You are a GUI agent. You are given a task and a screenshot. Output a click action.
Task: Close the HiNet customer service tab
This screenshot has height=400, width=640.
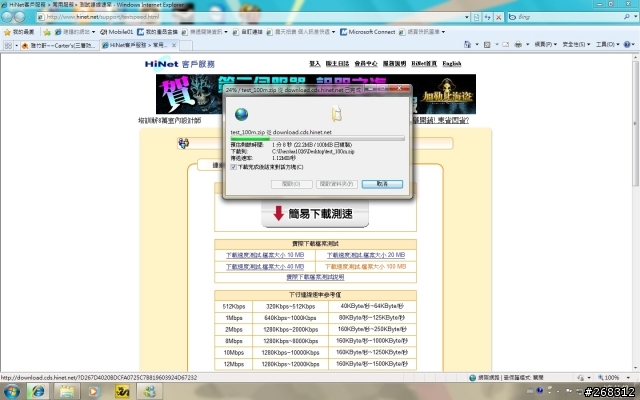[x=174, y=45]
